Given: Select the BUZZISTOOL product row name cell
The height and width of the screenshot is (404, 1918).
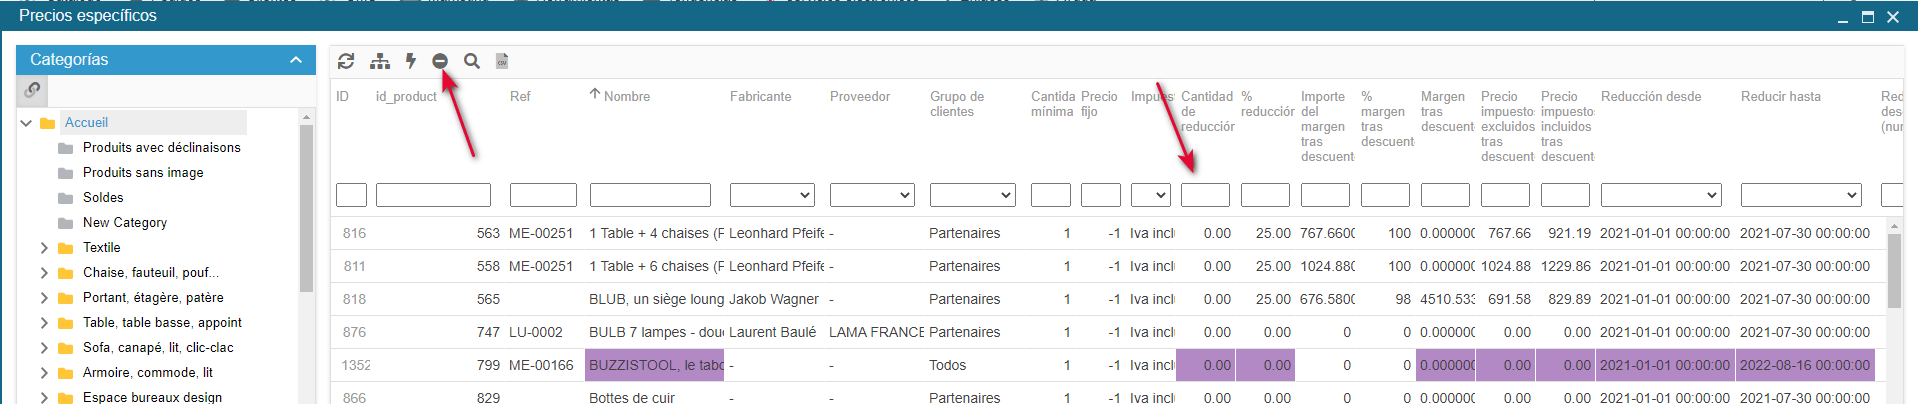Looking at the screenshot, I should [x=656, y=365].
